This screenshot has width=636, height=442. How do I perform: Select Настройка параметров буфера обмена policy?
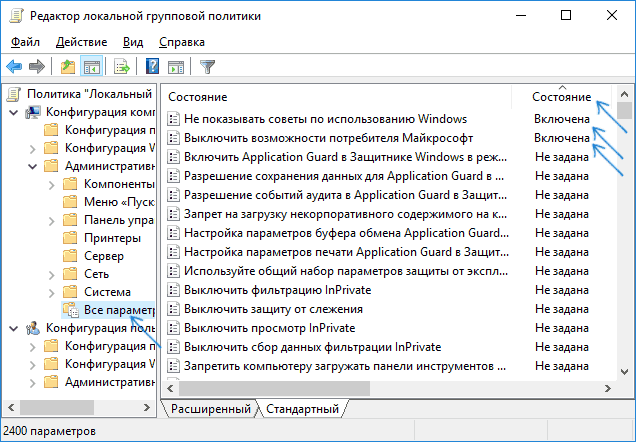(346, 233)
